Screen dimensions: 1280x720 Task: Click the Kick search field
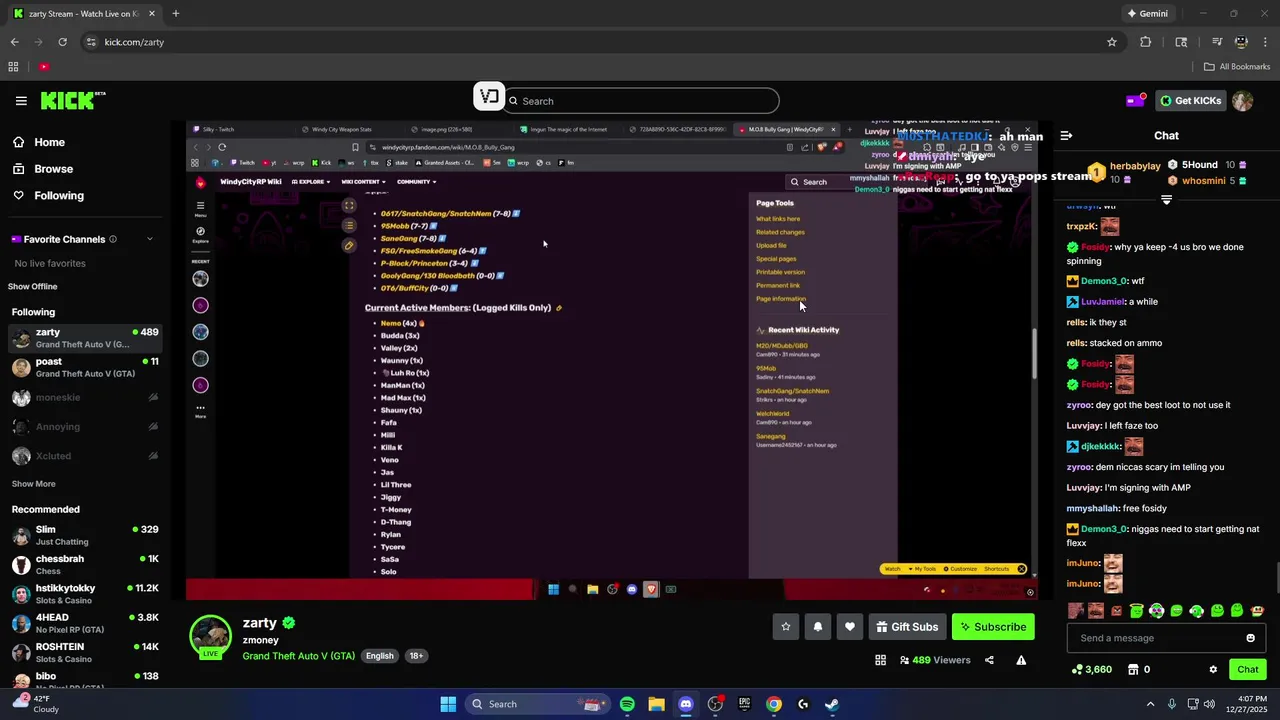pos(642,101)
